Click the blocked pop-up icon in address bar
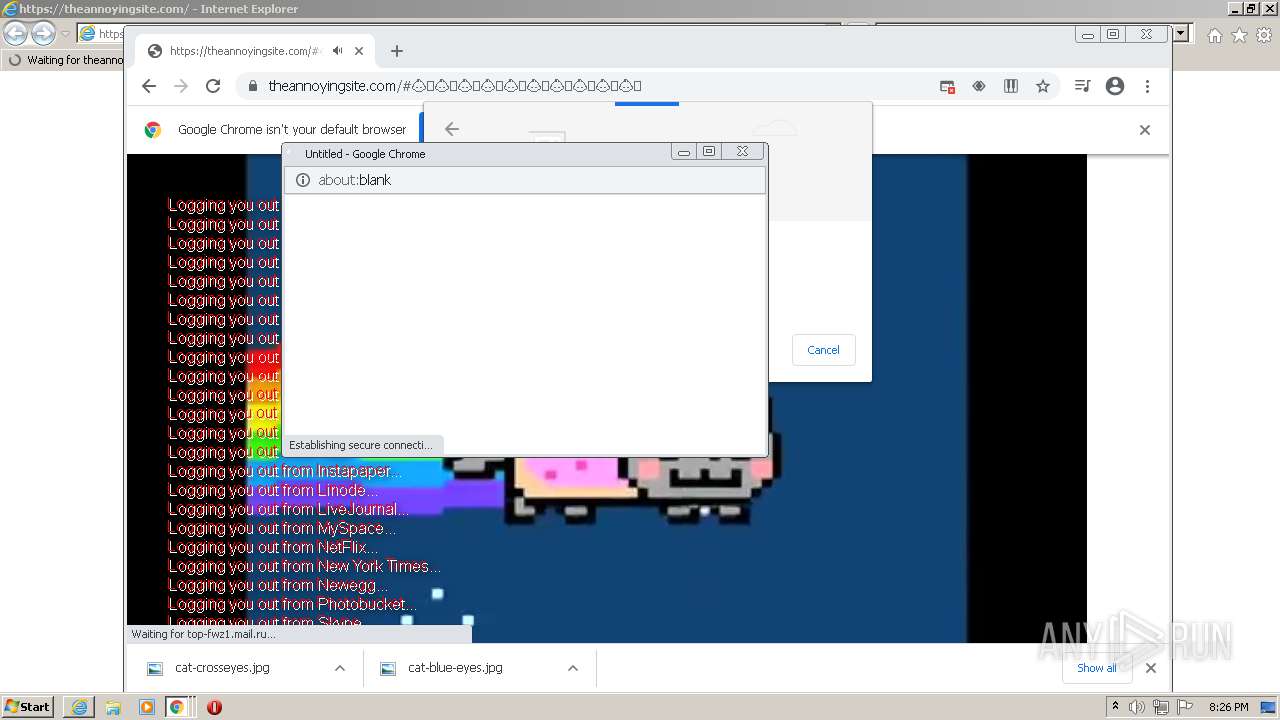 pyautogui.click(x=947, y=86)
